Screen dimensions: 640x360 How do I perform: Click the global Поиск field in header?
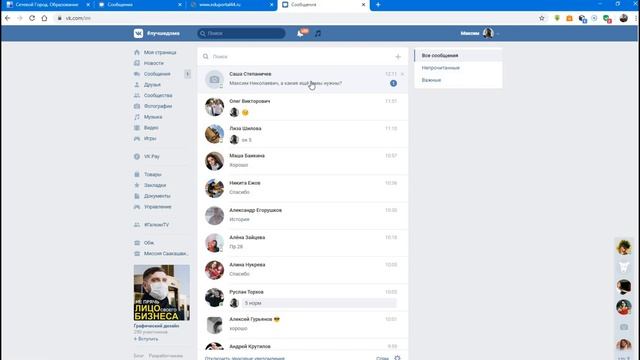(241, 33)
